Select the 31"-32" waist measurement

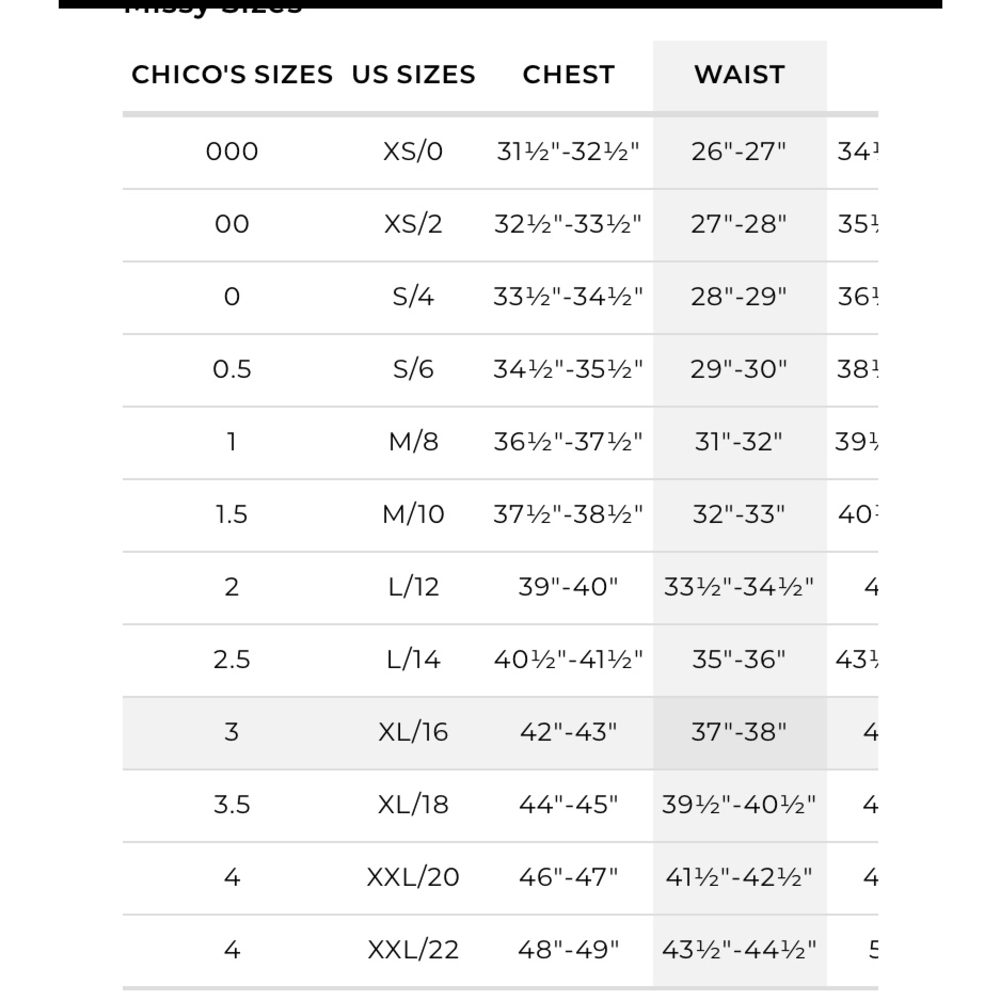pos(739,442)
